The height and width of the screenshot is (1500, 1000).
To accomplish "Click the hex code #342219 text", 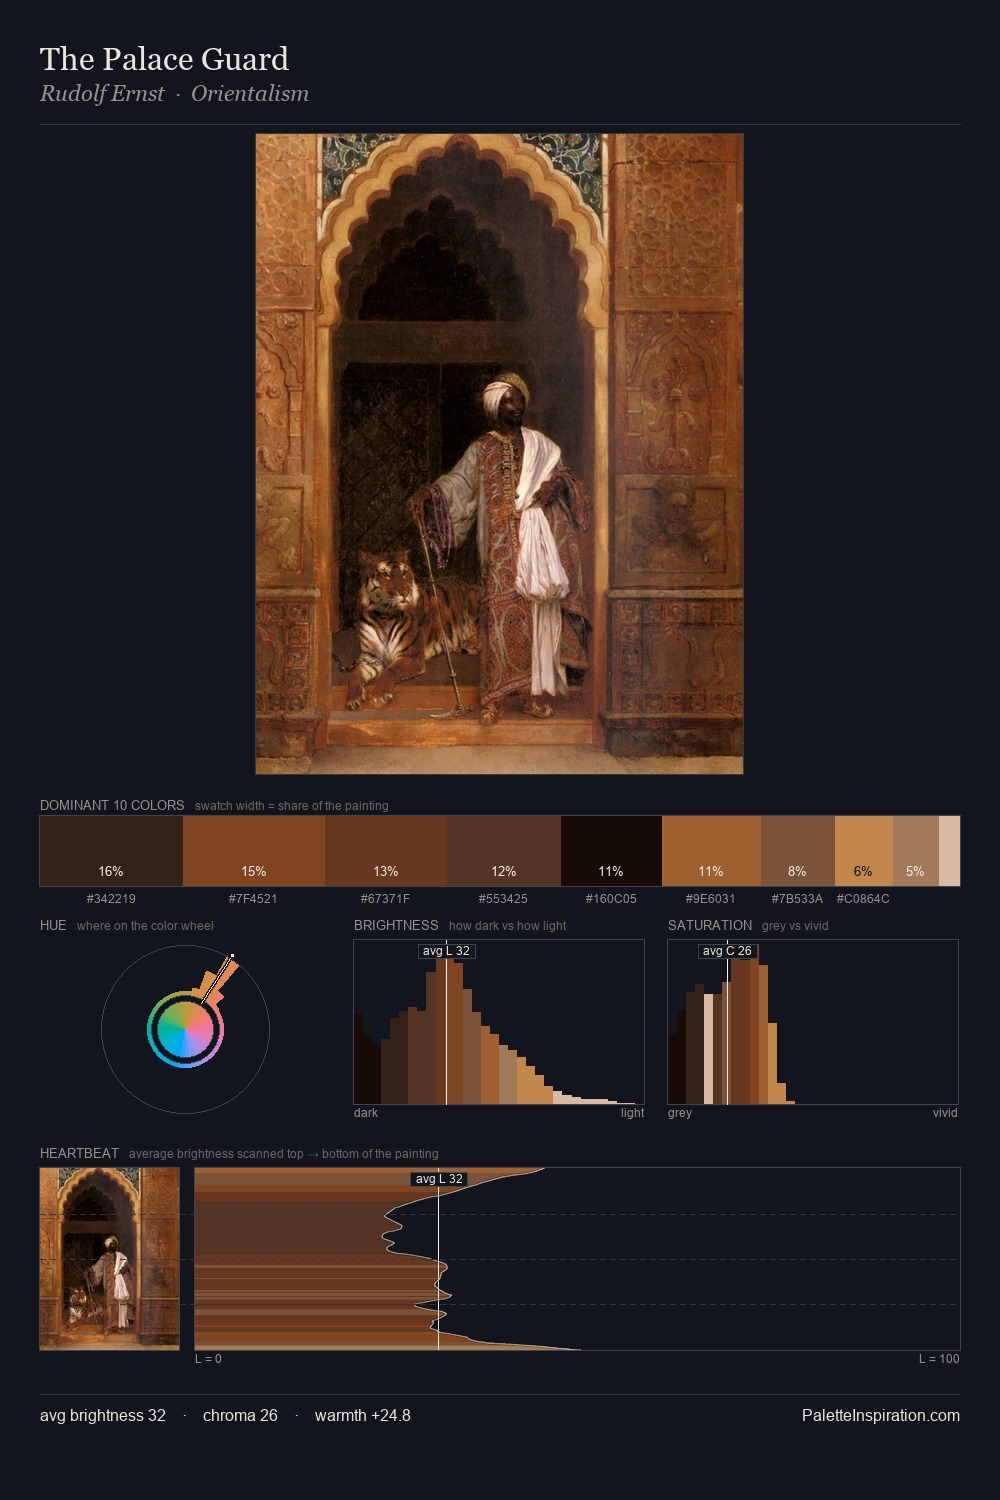I will pos(111,898).
